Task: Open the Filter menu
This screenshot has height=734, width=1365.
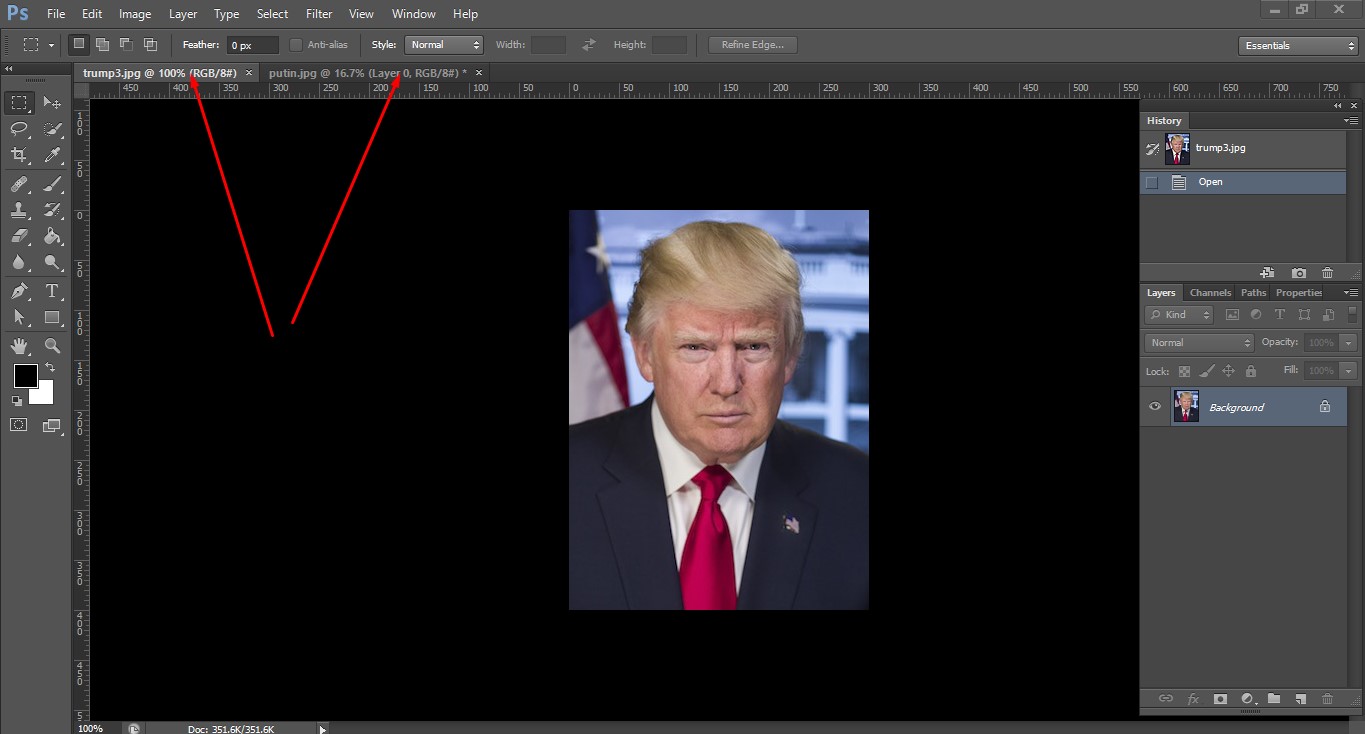Action: pos(318,13)
